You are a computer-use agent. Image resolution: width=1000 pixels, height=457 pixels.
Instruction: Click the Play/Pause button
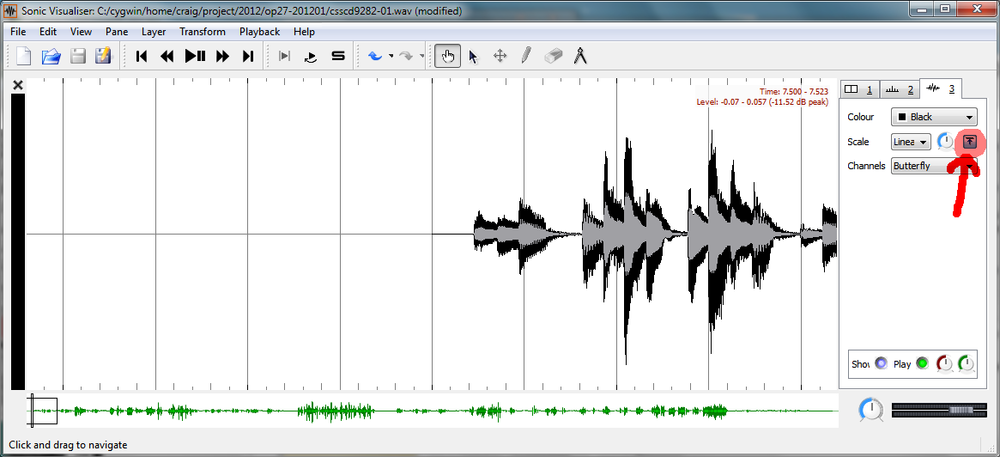(x=195, y=57)
